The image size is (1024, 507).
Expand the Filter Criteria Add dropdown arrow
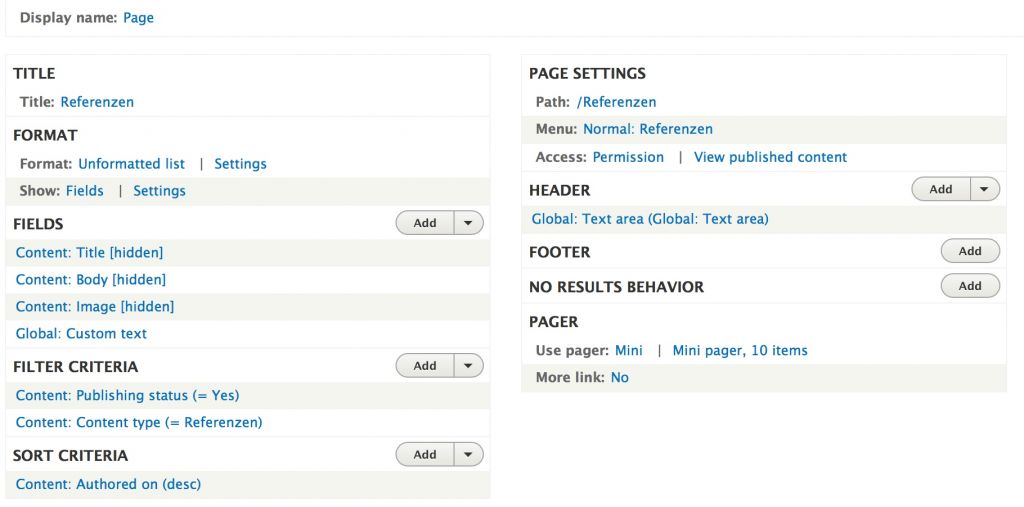click(469, 366)
